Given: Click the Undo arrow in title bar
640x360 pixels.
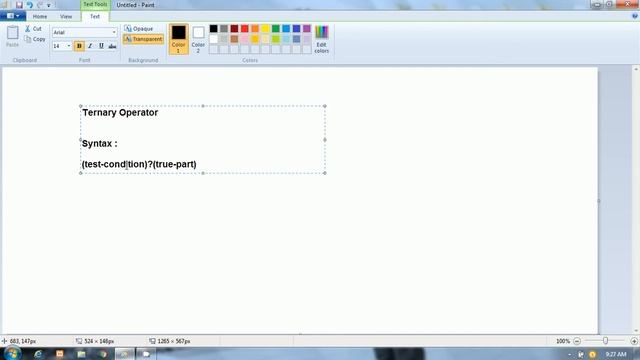Looking at the screenshot, I should tap(29, 5).
